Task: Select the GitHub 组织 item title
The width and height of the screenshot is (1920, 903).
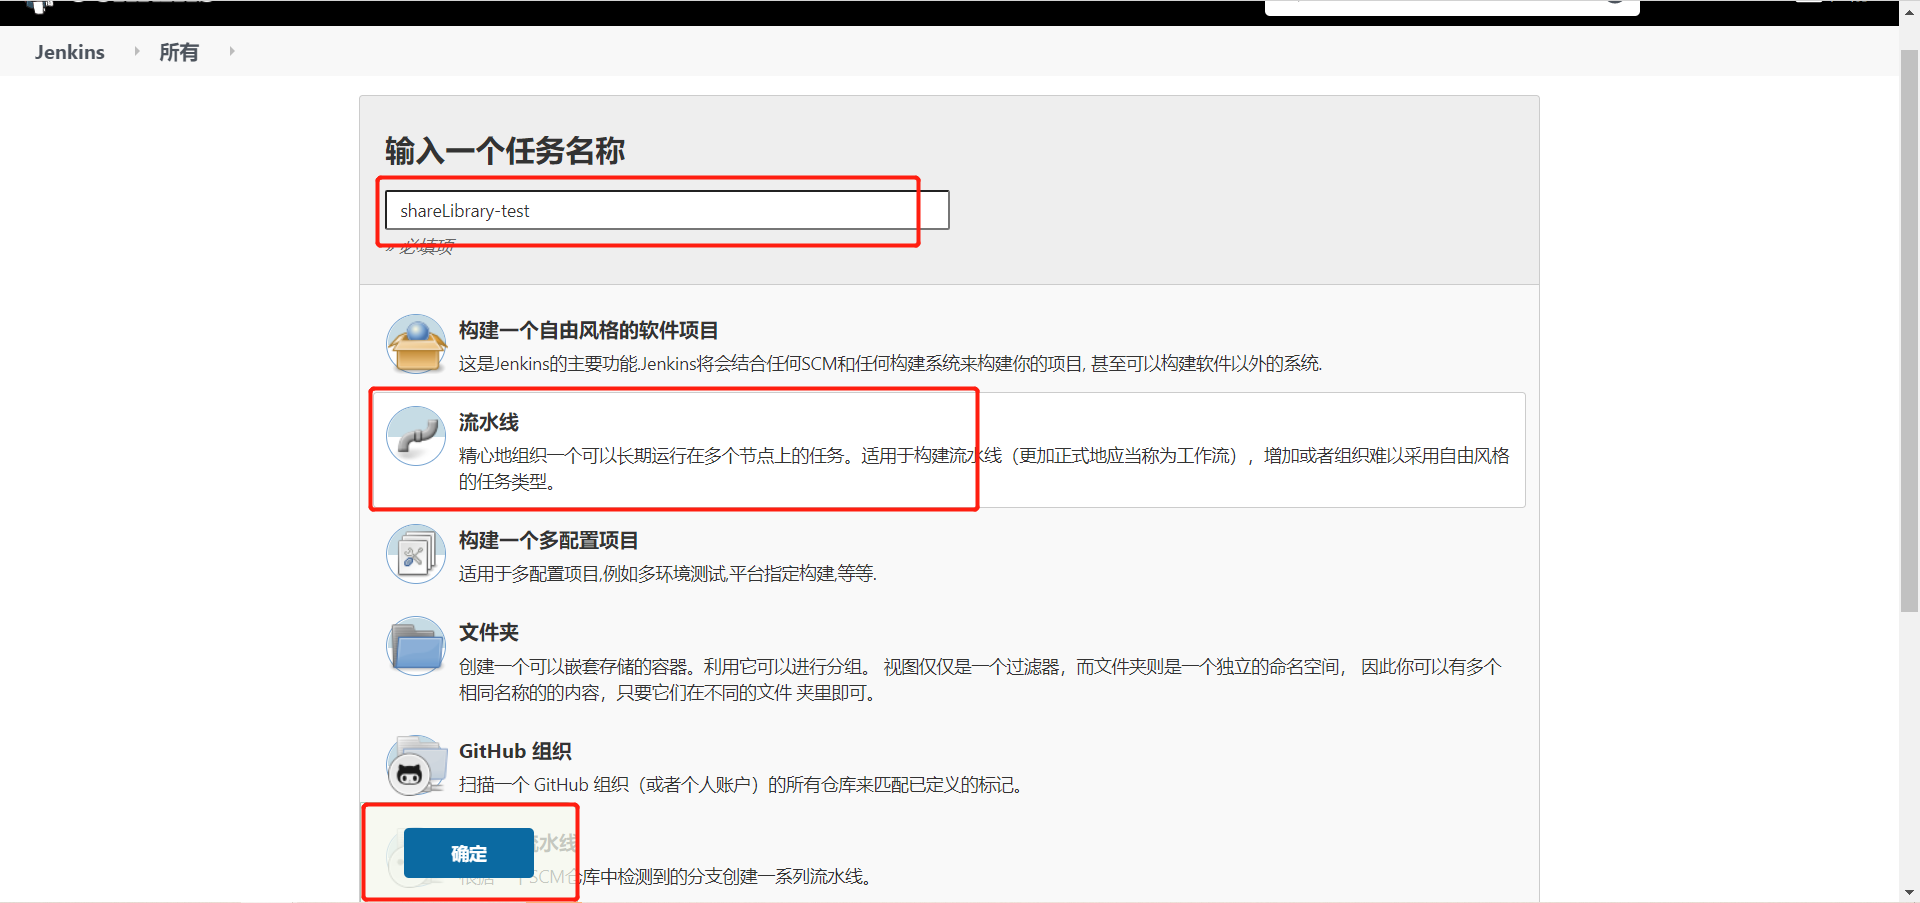Action: coord(515,751)
